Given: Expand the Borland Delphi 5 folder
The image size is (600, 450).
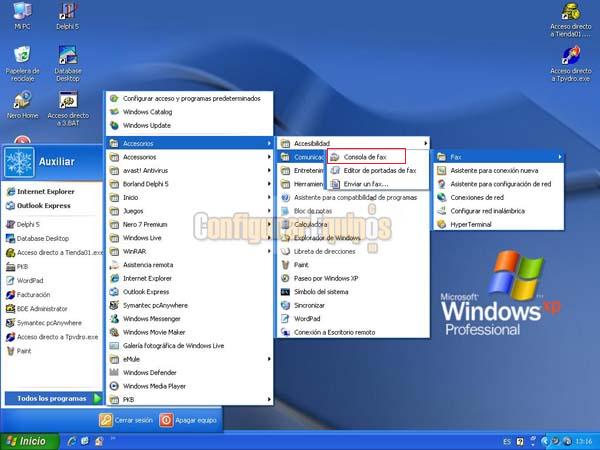Looking at the screenshot, I should pos(190,184).
